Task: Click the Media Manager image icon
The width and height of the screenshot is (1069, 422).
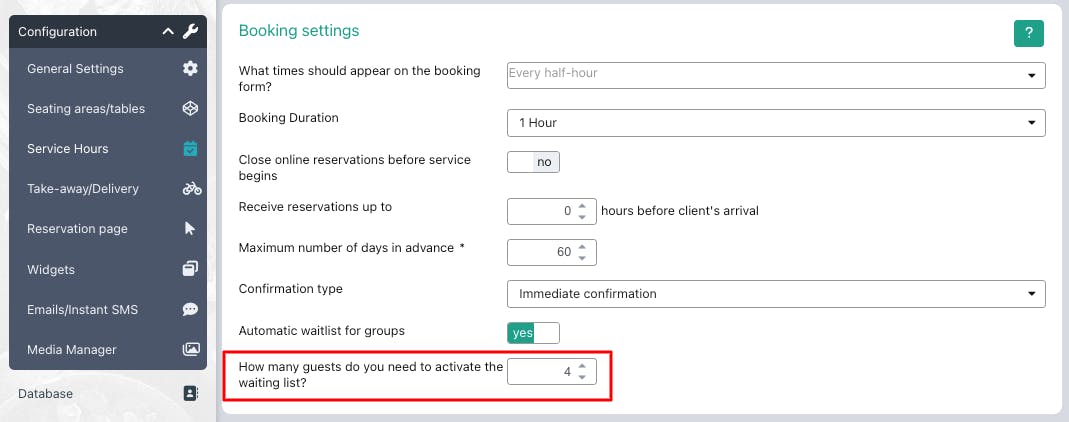Action: [x=190, y=349]
